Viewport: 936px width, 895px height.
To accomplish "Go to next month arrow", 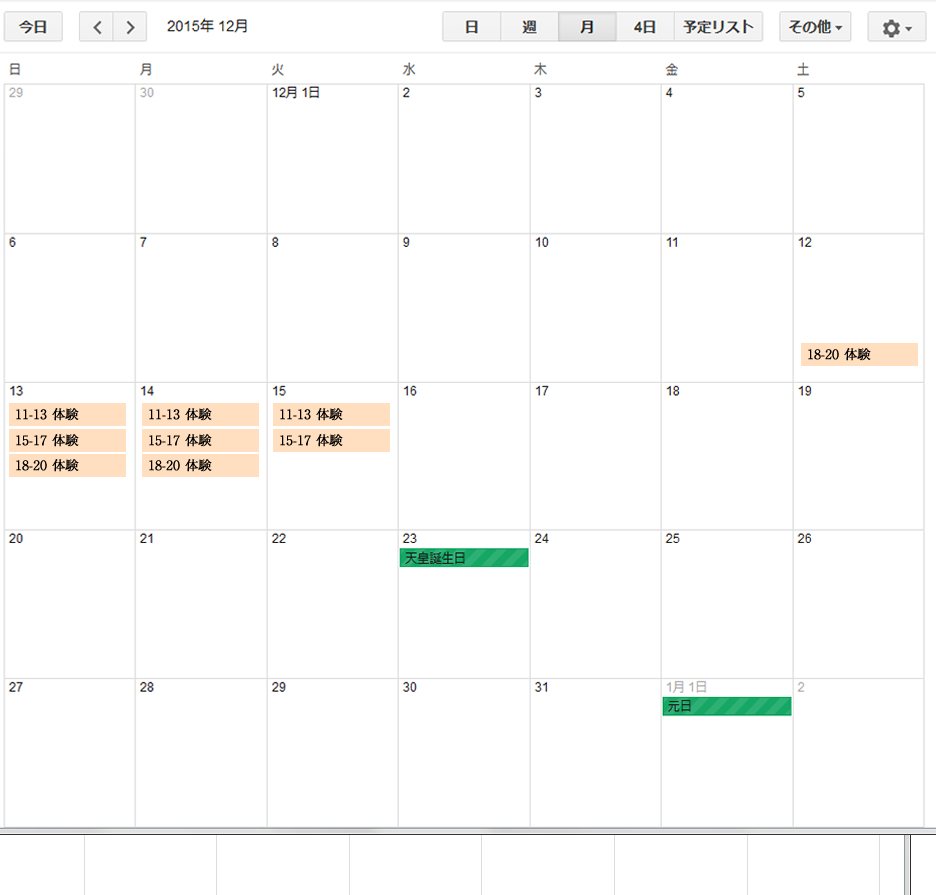I will 130,27.
